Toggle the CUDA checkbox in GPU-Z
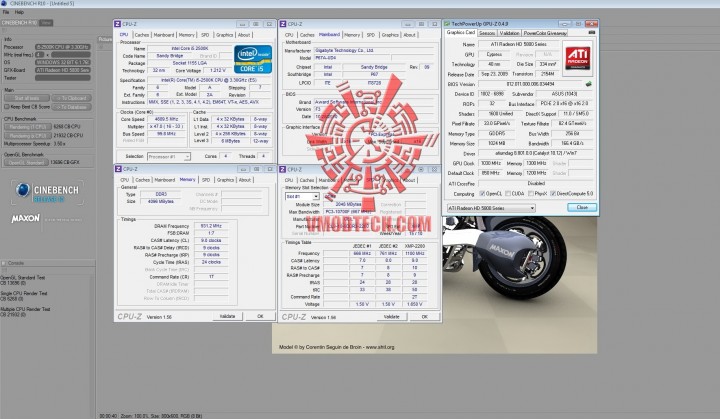The image size is (720, 419). (x=508, y=193)
